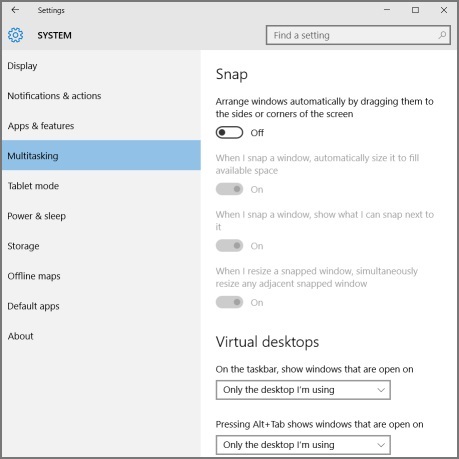The width and height of the screenshot is (459, 459).
Task: Turn on the Snap arrange windows toggle
Action: point(229,133)
